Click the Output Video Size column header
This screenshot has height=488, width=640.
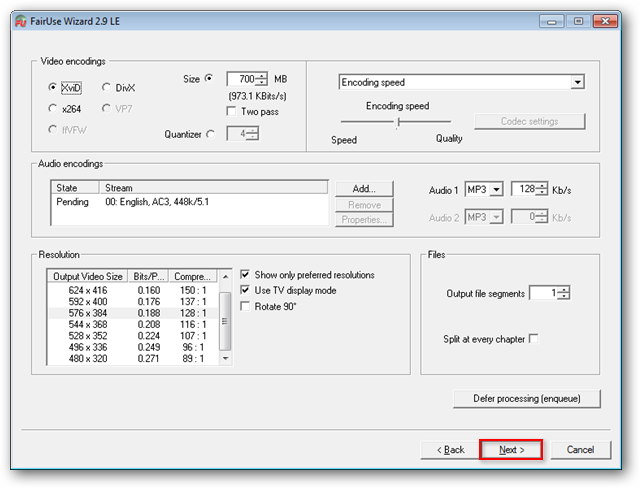point(88,276)
